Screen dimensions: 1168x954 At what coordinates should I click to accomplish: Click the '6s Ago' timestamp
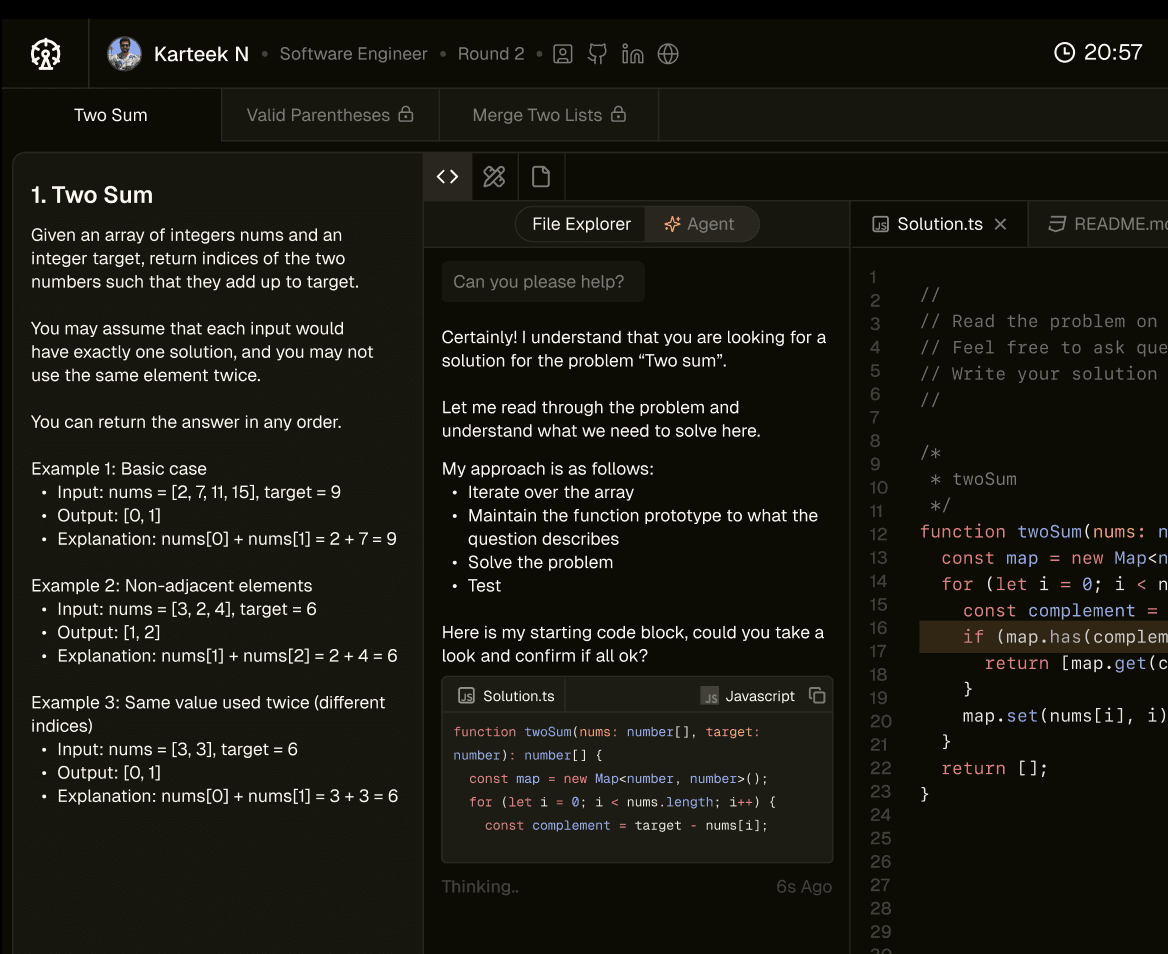[x=804, y=886]
